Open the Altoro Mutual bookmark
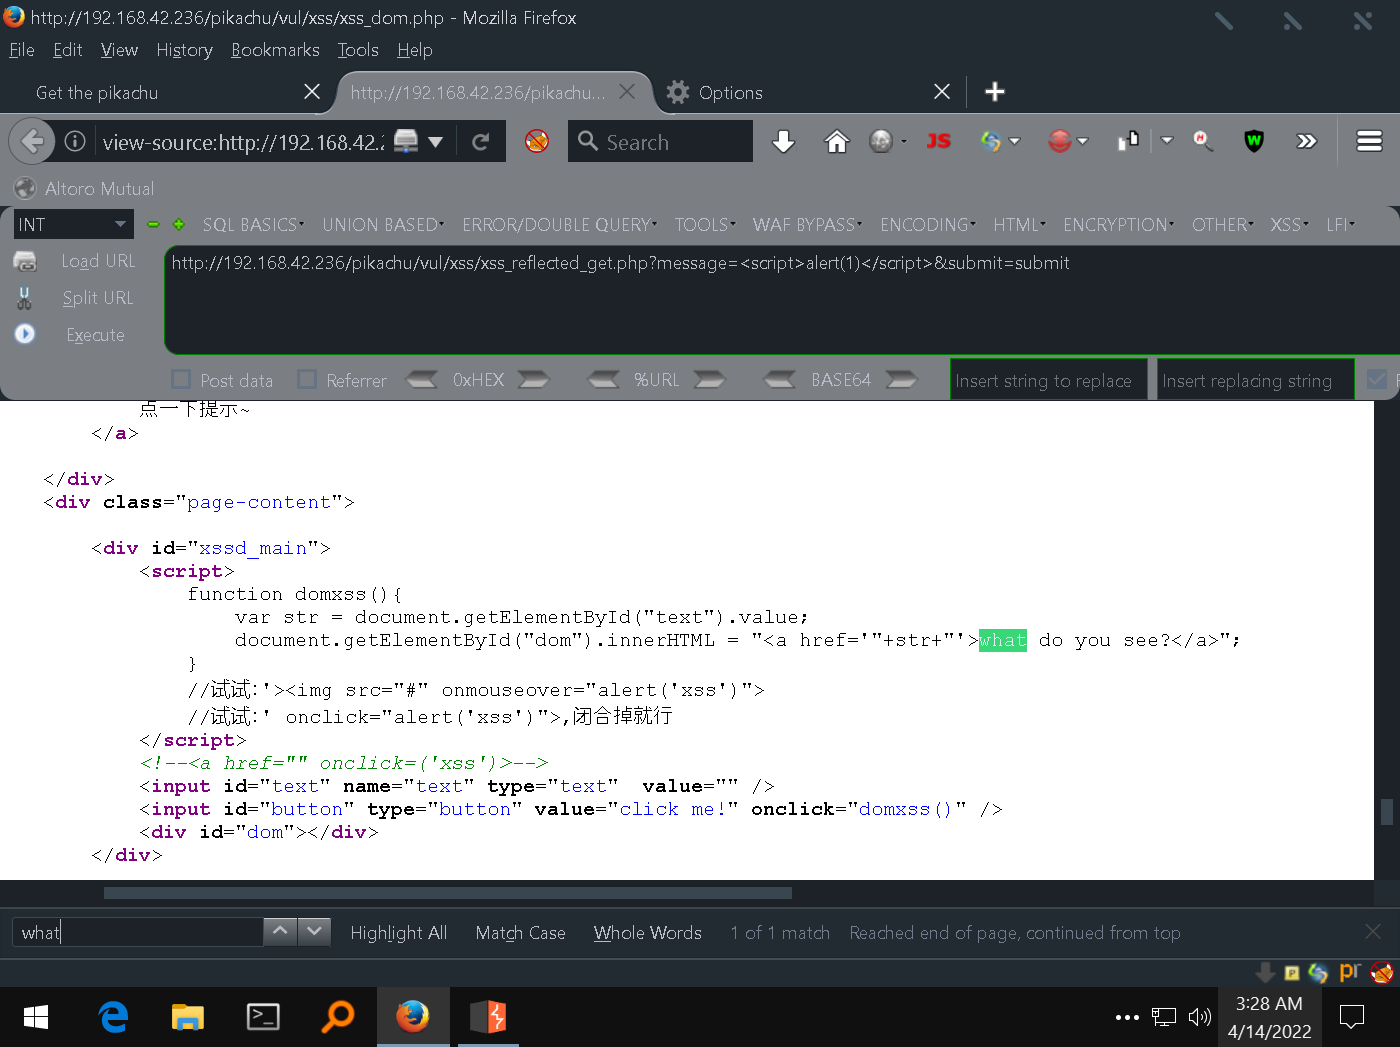Image resolution: width=1400 pixels, height=1047 pixels. pyautogui.click(x=85, y=188)
